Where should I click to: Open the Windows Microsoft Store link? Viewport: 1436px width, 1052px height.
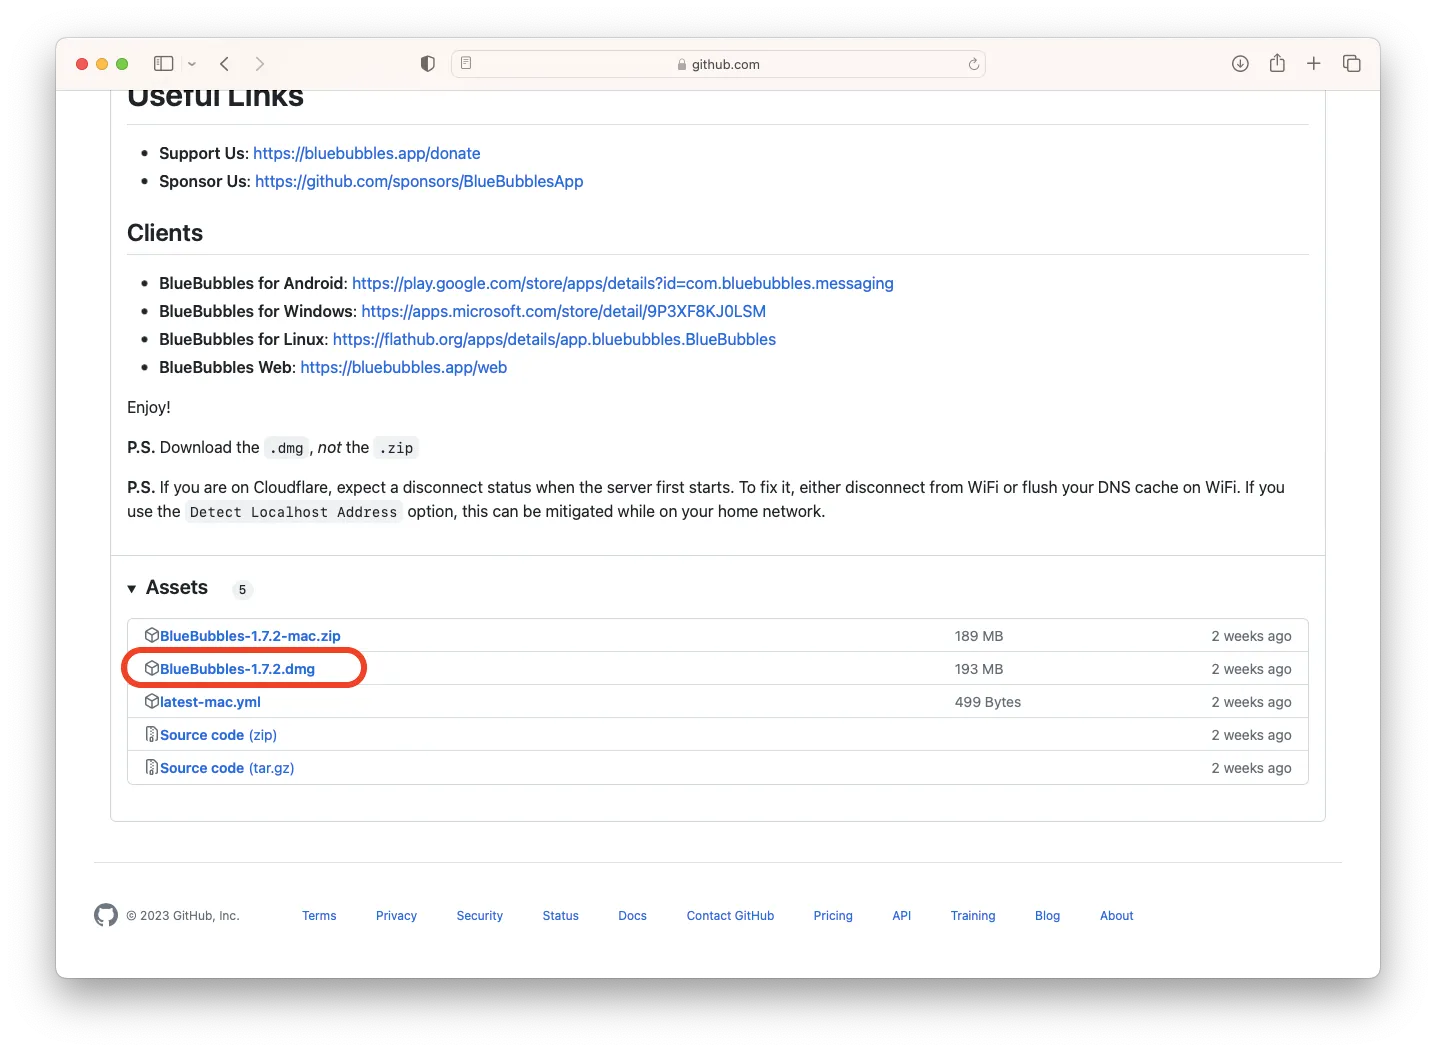tap(564, 311)
